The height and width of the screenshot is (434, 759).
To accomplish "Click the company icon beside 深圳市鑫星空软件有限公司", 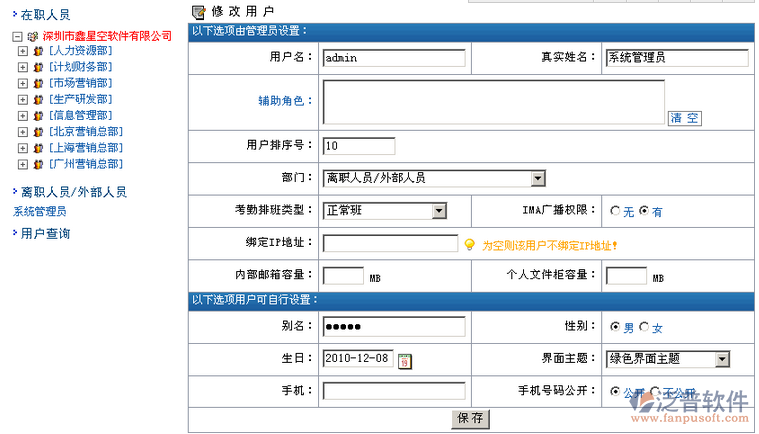I will point(33,36).
